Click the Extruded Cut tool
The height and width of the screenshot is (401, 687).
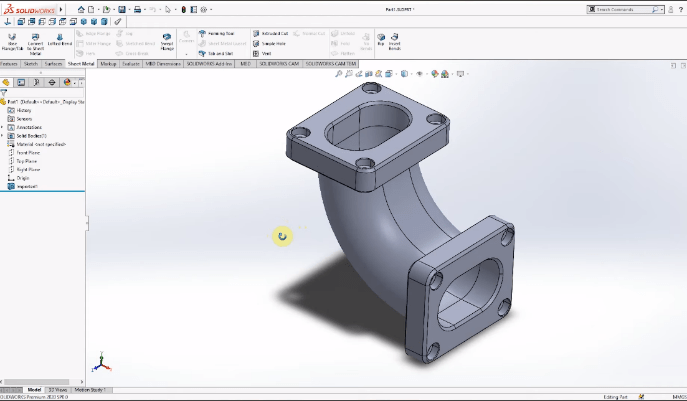point(270,33)
